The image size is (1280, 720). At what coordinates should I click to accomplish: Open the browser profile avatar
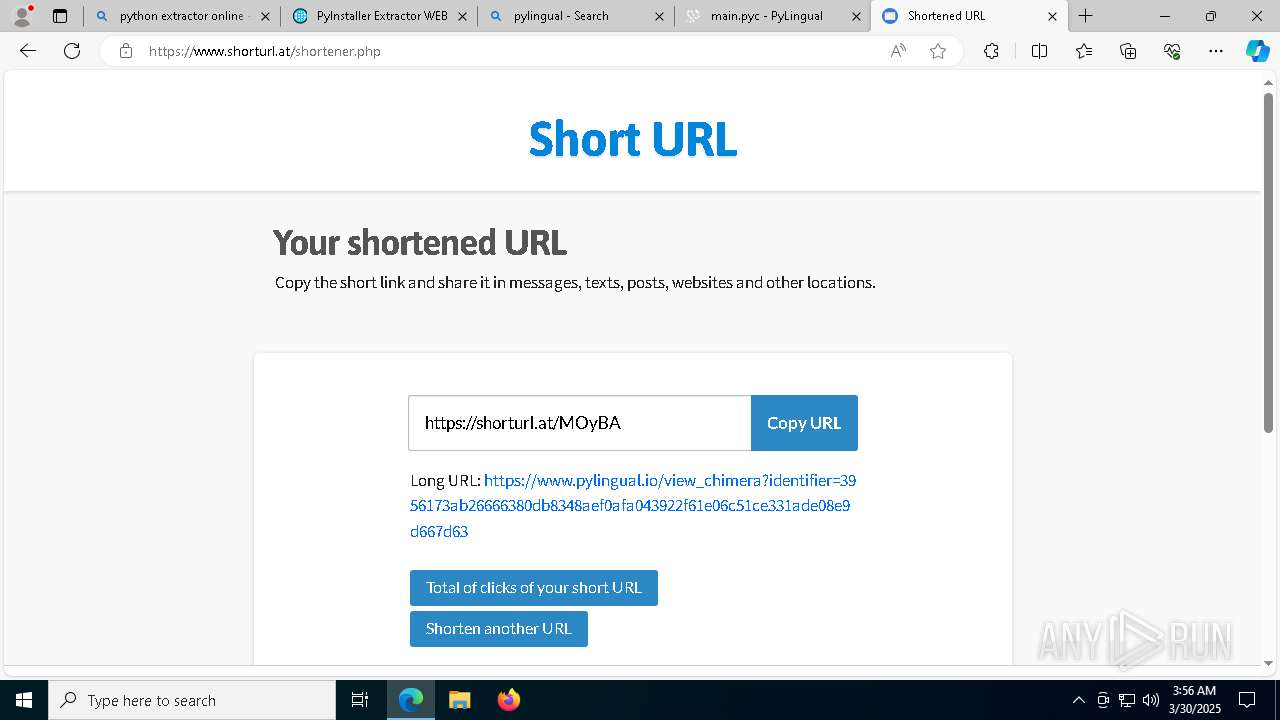point(22,16)
